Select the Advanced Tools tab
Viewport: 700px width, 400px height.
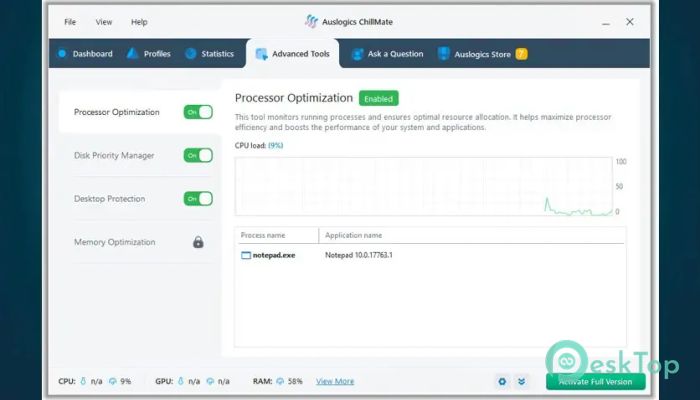click(292, 54)
